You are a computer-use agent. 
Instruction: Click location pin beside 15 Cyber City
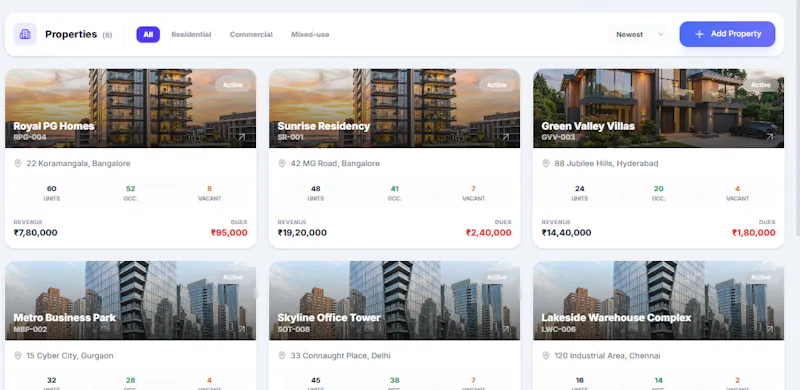(x=18, y=355)
